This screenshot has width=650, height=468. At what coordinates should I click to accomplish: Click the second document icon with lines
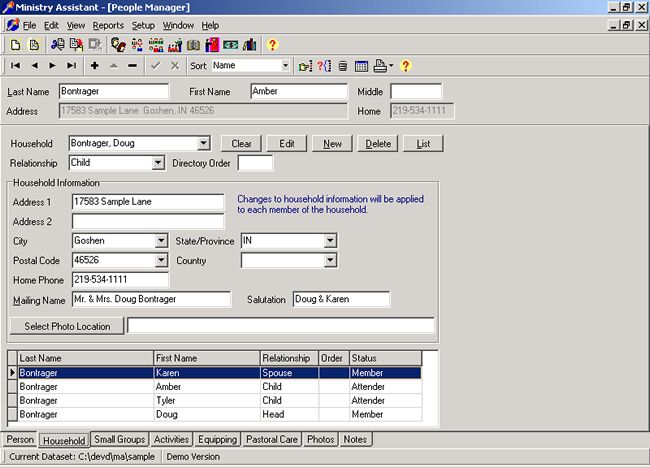click(34, 45)
